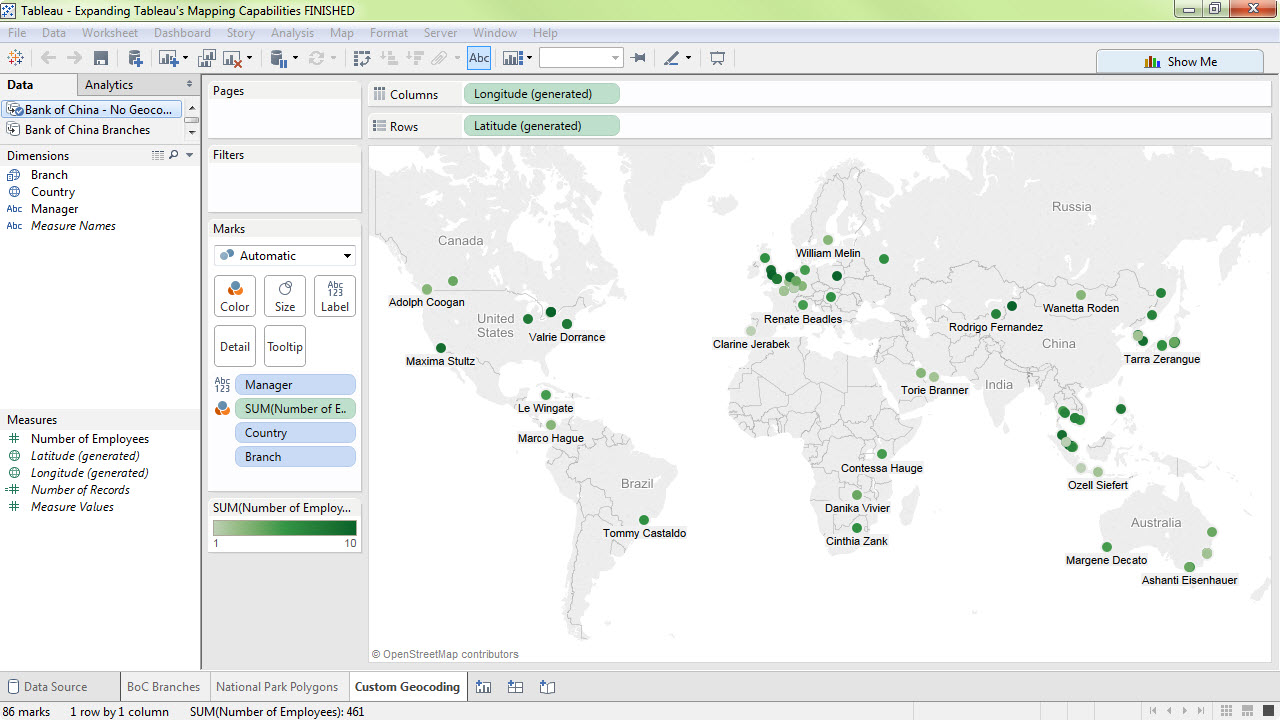Click the green employees color legend gradient
Viewport: 1280px width, 720px height.
click(x=284, y=528)
